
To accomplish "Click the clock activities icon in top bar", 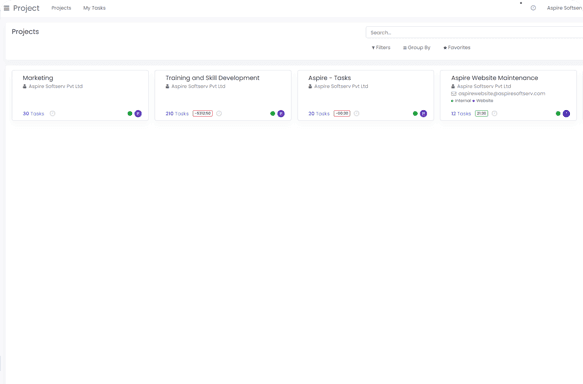I will [533, 8].
